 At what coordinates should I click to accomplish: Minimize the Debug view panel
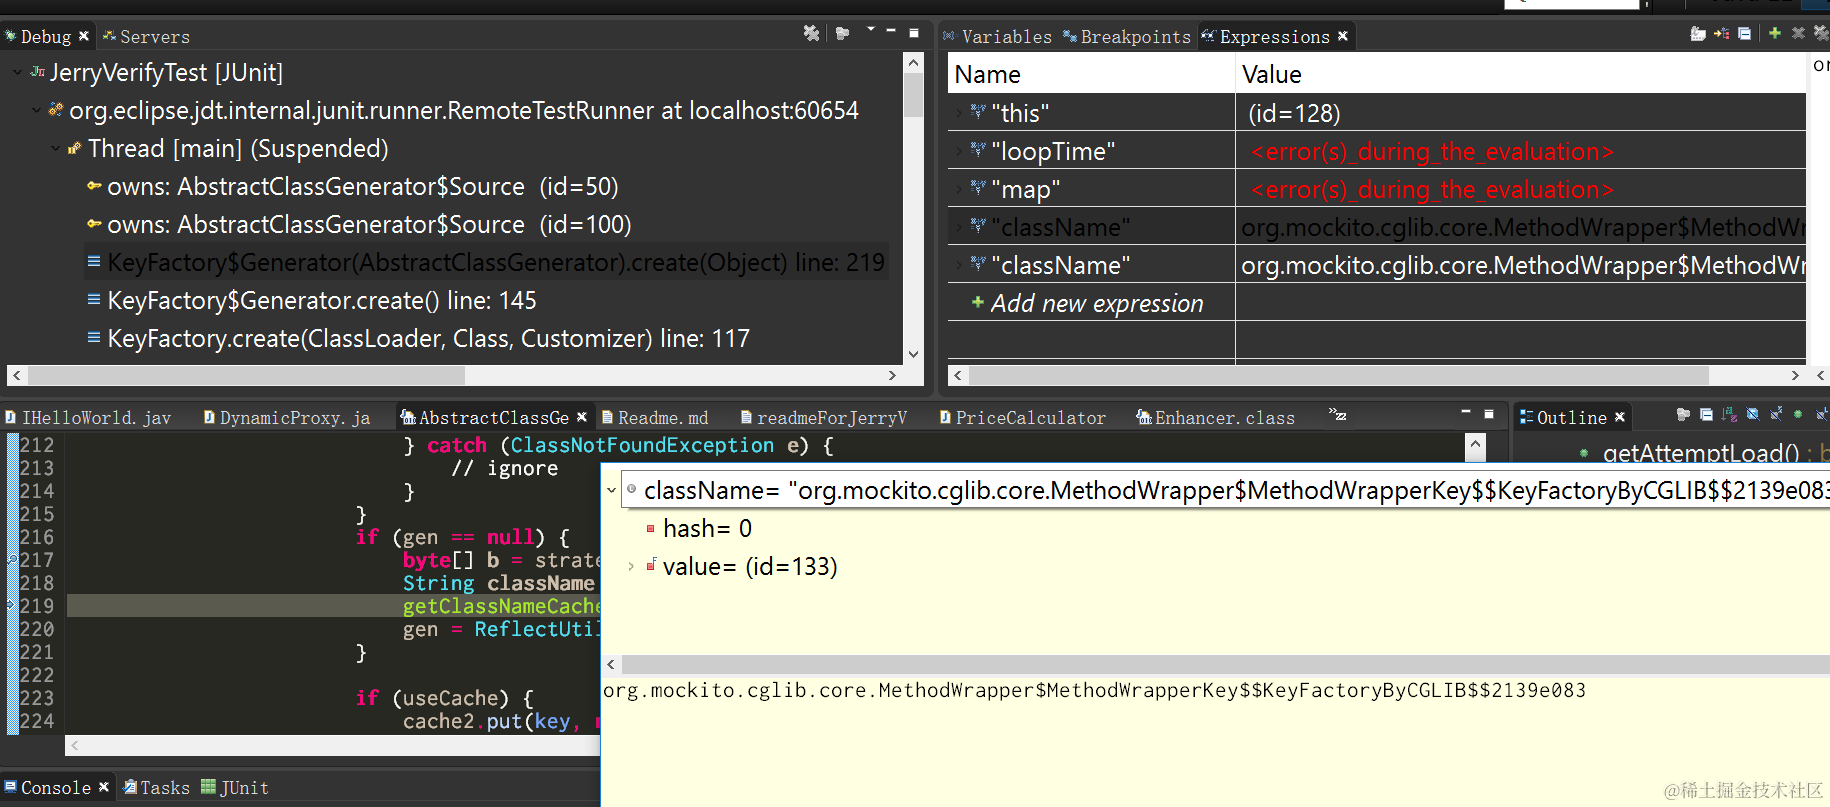click(890, 32)
